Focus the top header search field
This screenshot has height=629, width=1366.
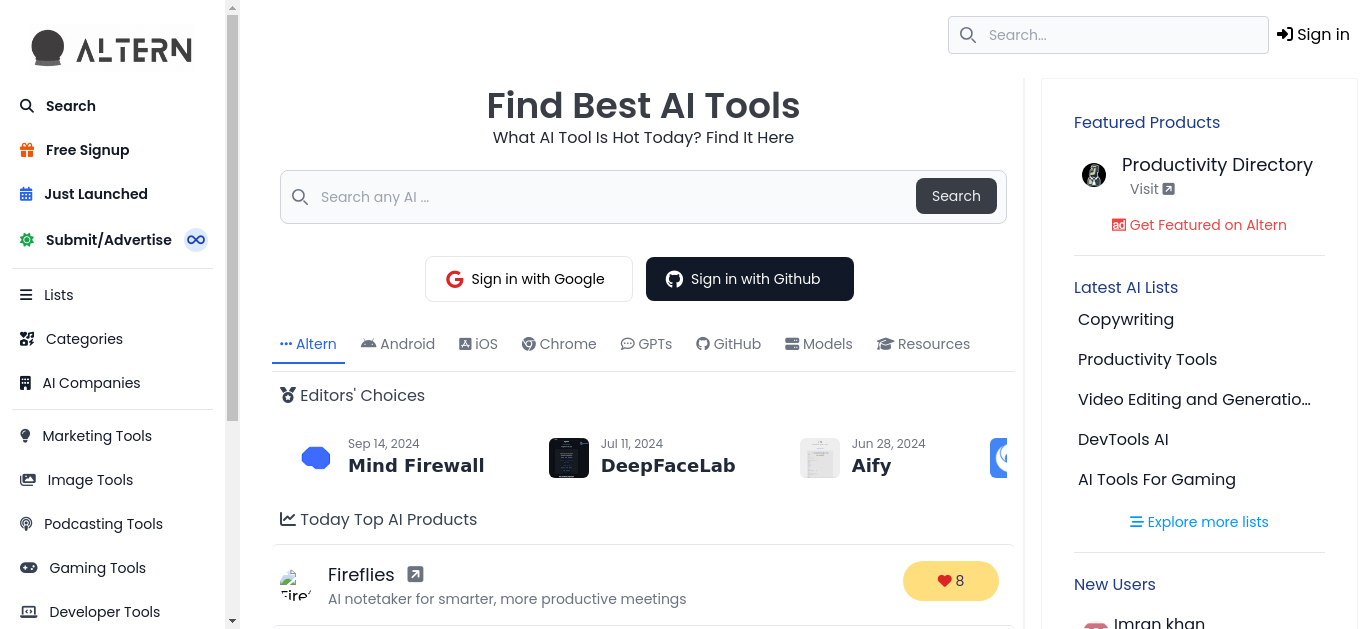tap(1108, 35)
